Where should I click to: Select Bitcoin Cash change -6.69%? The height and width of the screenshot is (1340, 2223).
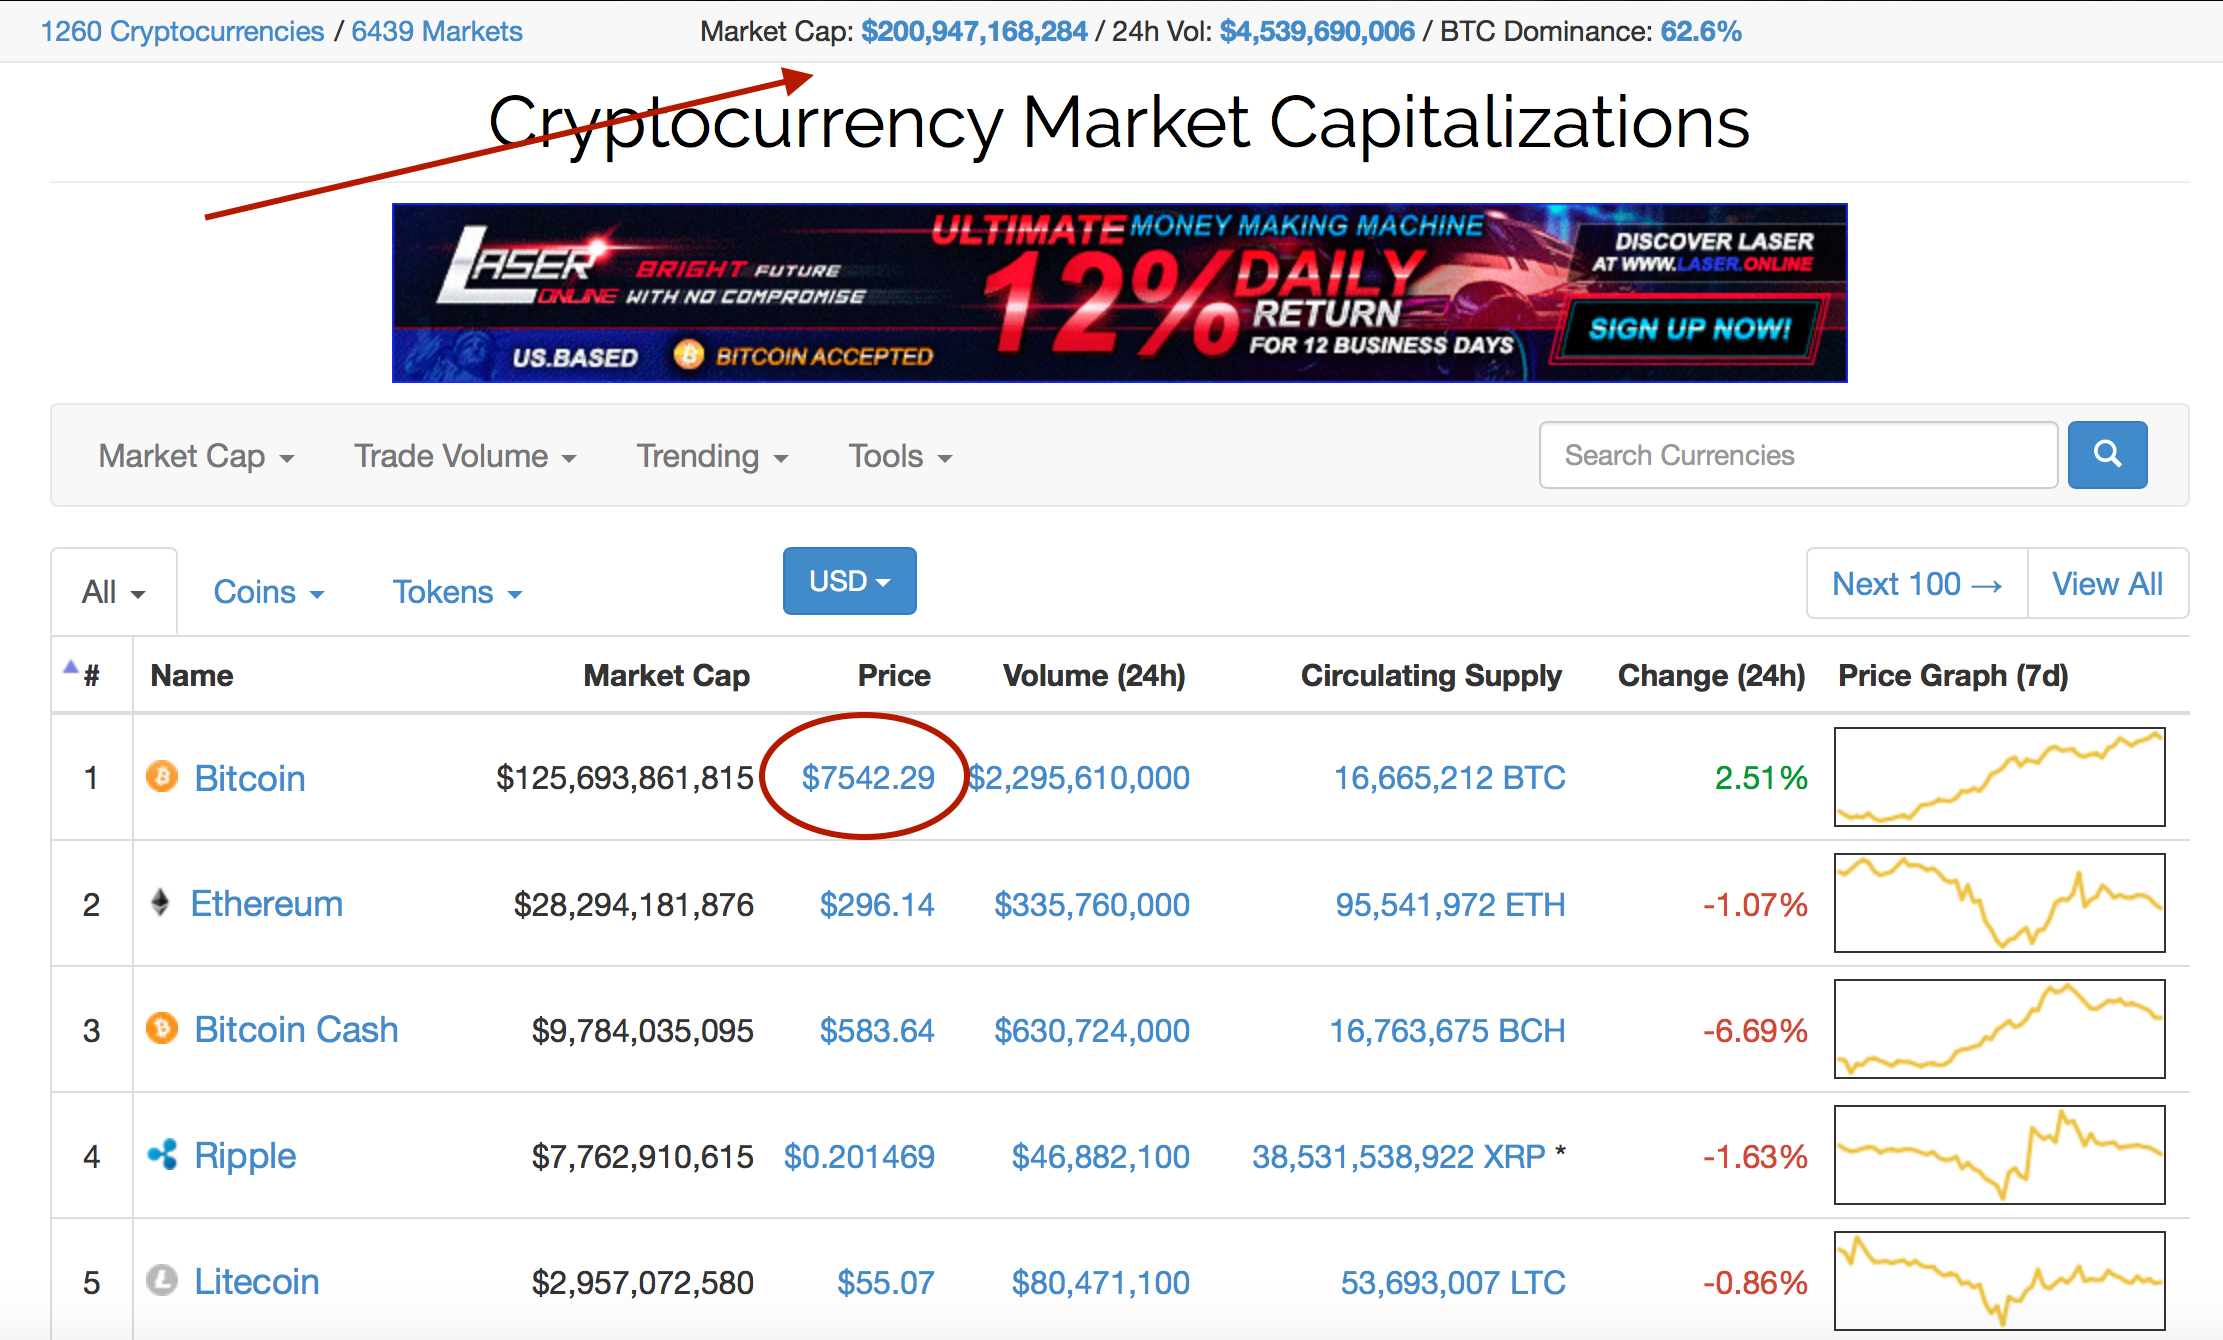(1755, 1031)
